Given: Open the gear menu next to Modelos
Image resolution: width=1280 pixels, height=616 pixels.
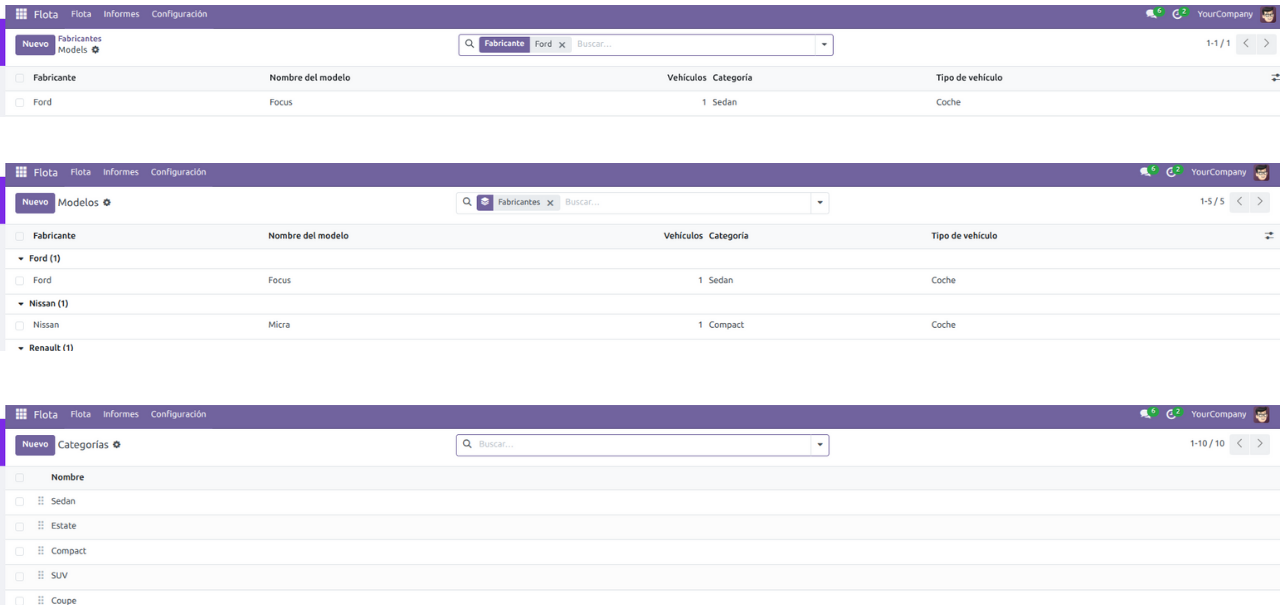Looking at the screenshot, I should [107, 202].
